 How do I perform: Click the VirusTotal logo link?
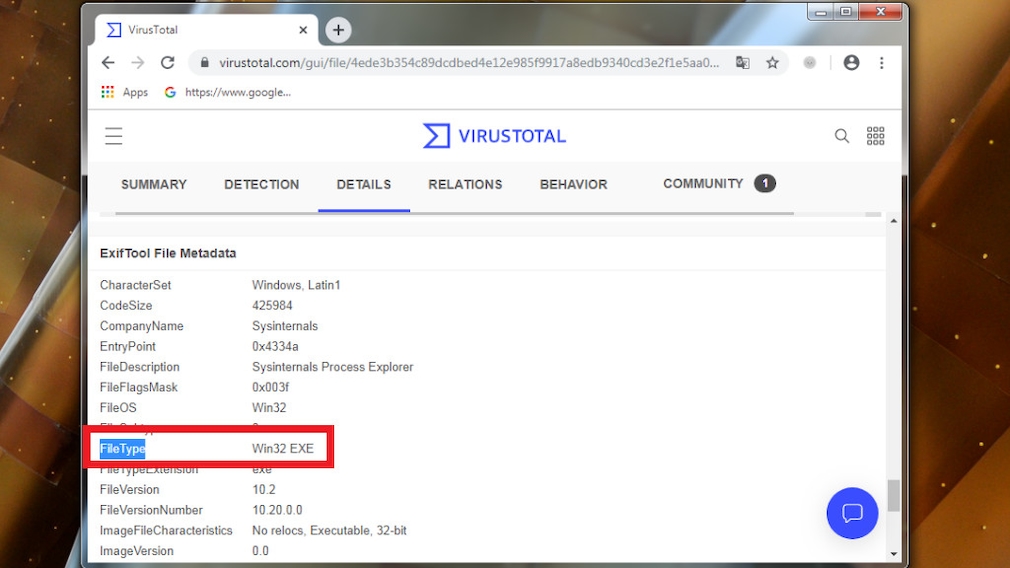tap(494, 136)
